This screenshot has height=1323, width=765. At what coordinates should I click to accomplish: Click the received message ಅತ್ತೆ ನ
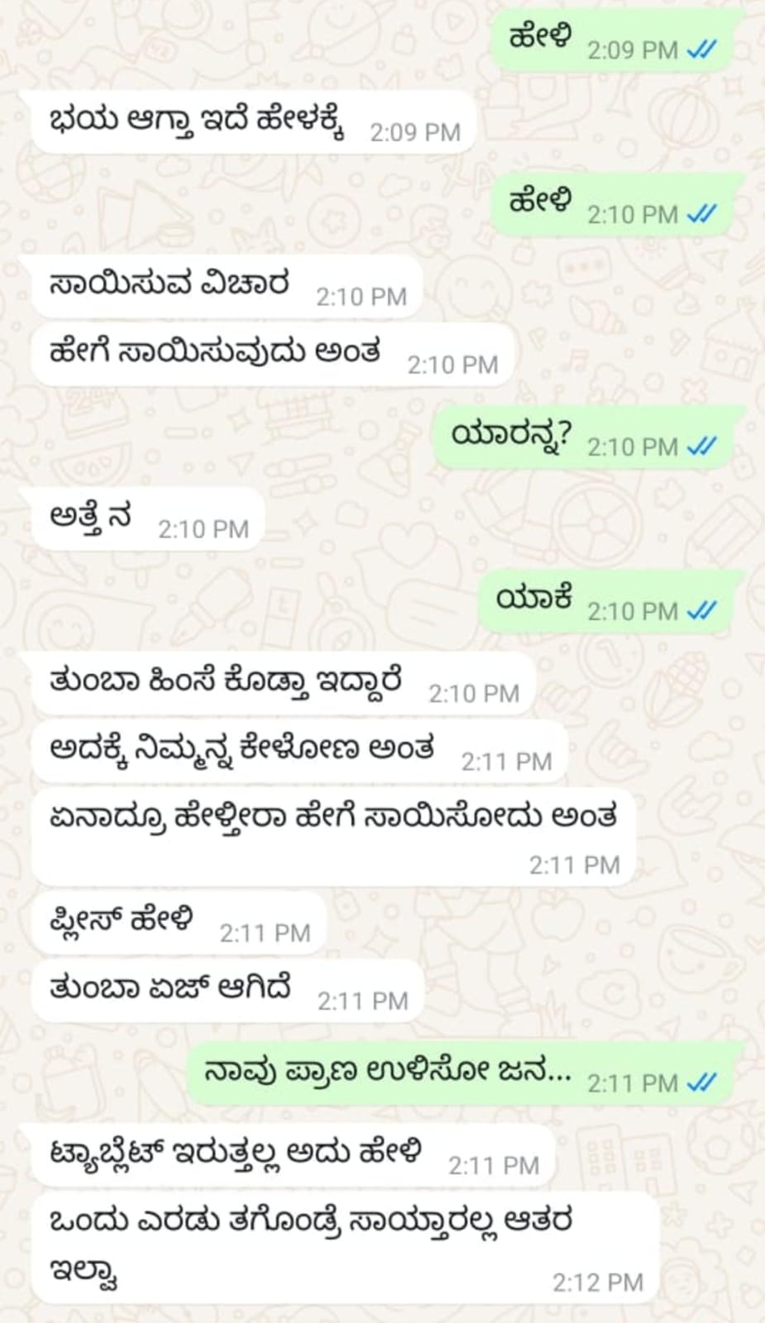[148, 518]
